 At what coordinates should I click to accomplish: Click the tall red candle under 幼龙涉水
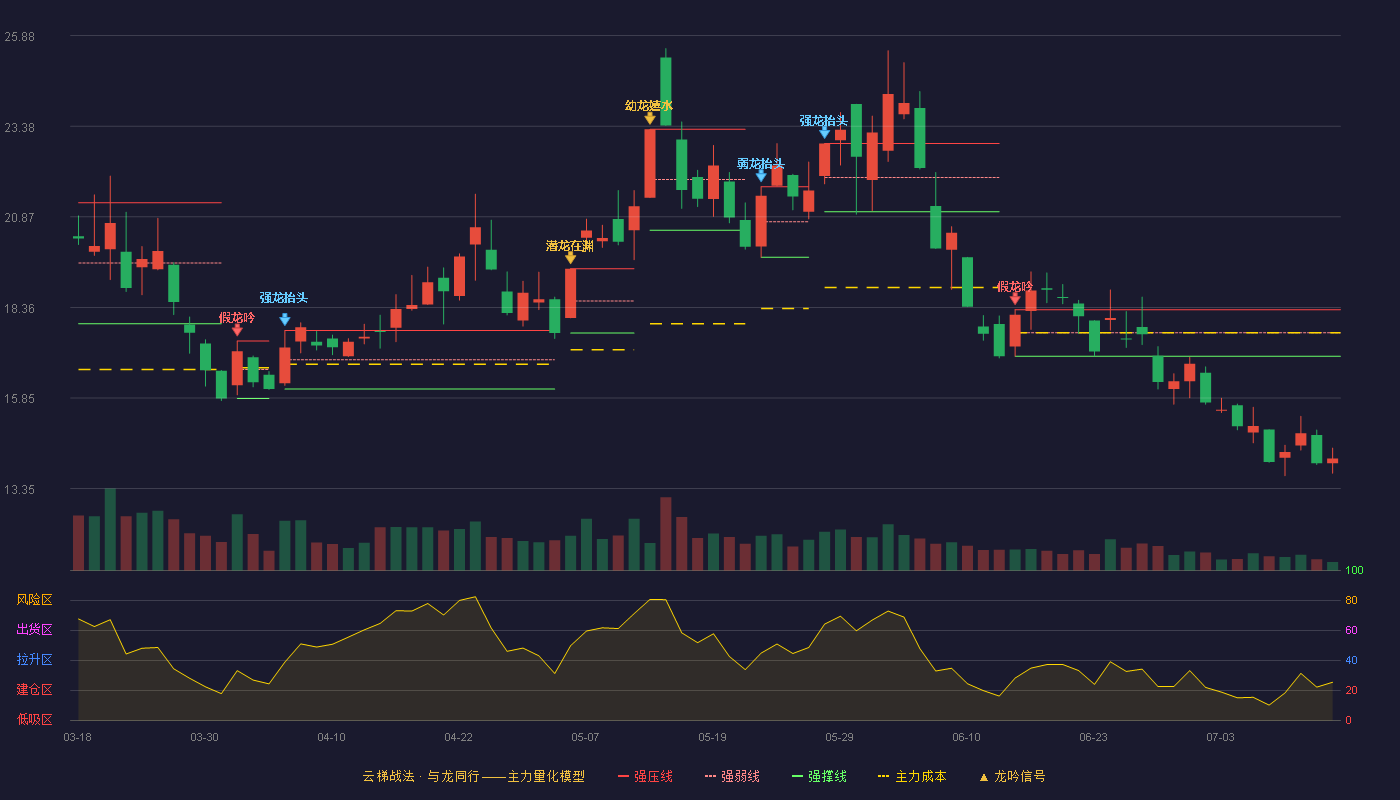point(650,163)
